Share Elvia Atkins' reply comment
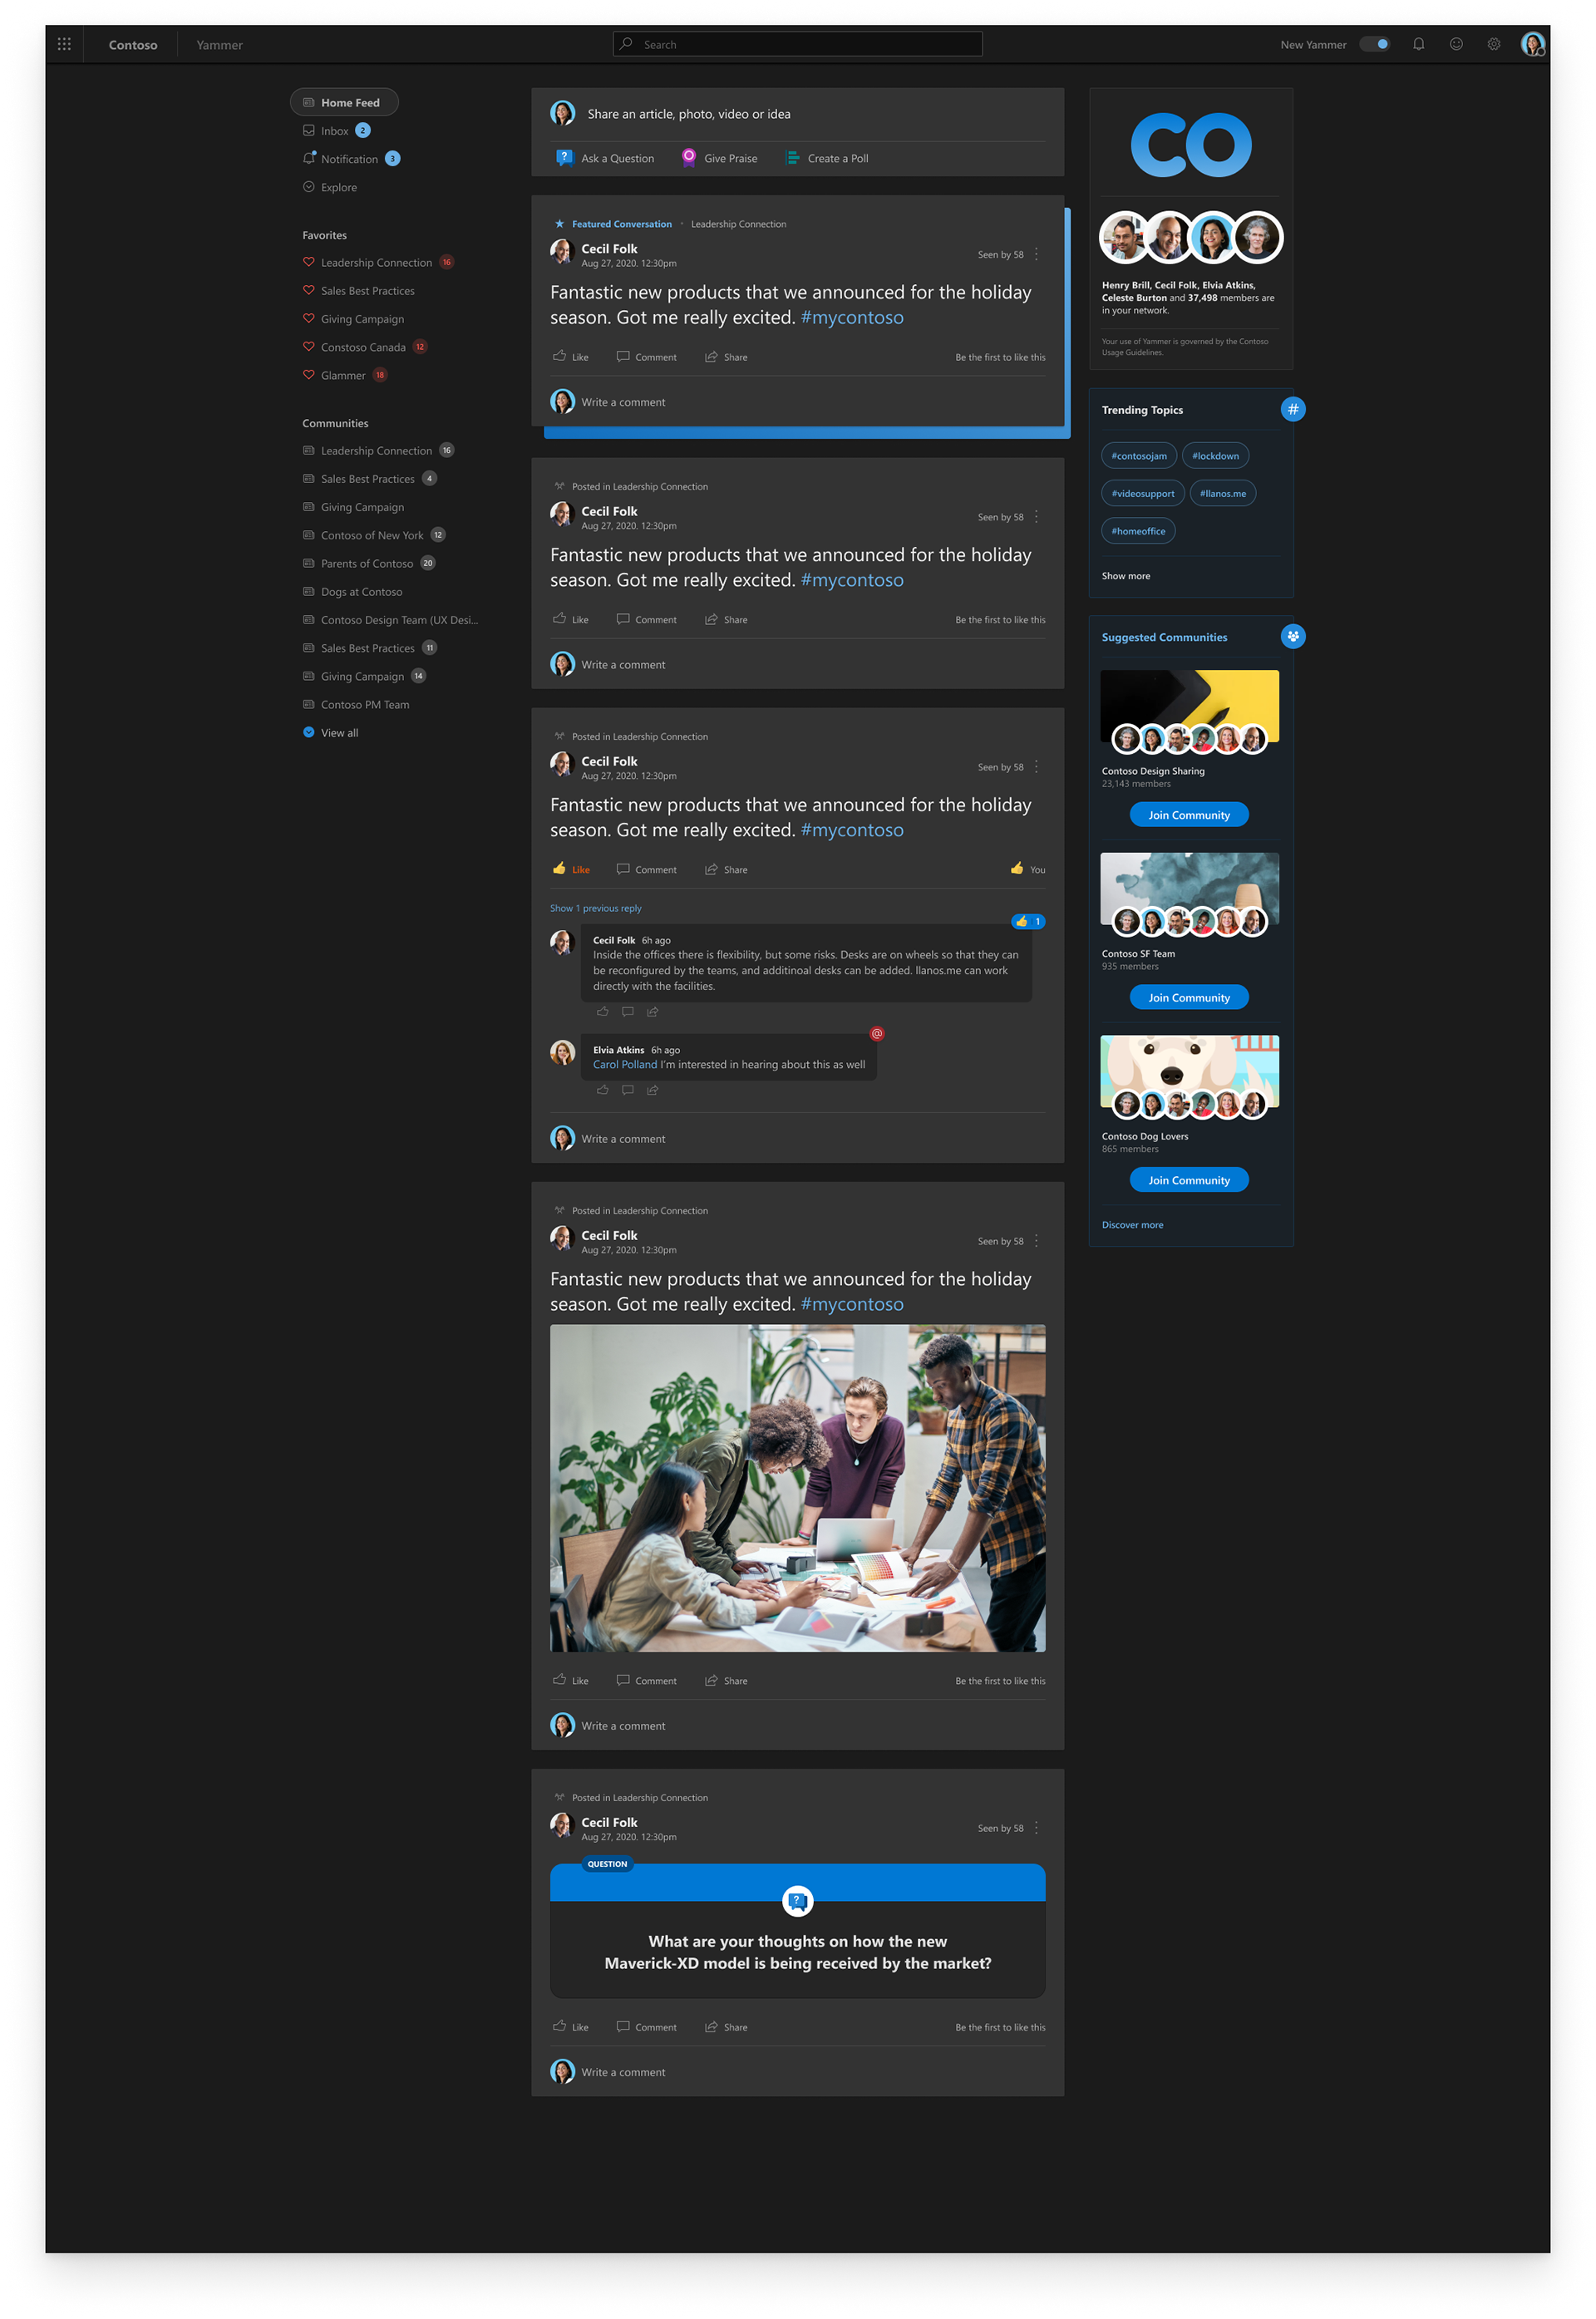Screen dimensions: 1596x2319 (652, 1090)
